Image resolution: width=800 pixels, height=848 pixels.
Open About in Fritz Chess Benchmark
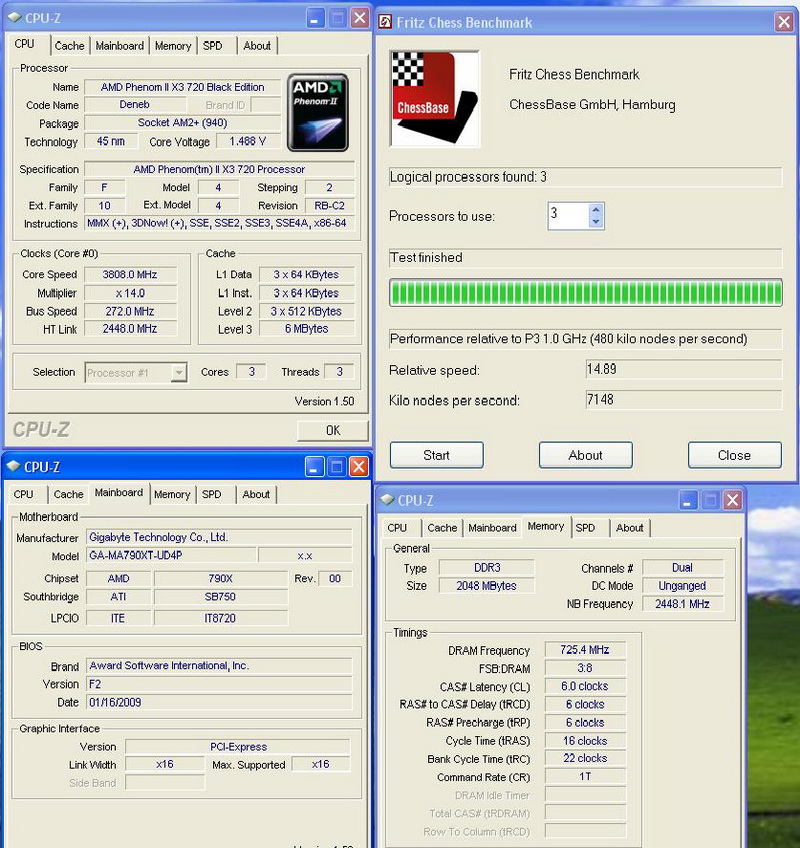click(585, 455)
